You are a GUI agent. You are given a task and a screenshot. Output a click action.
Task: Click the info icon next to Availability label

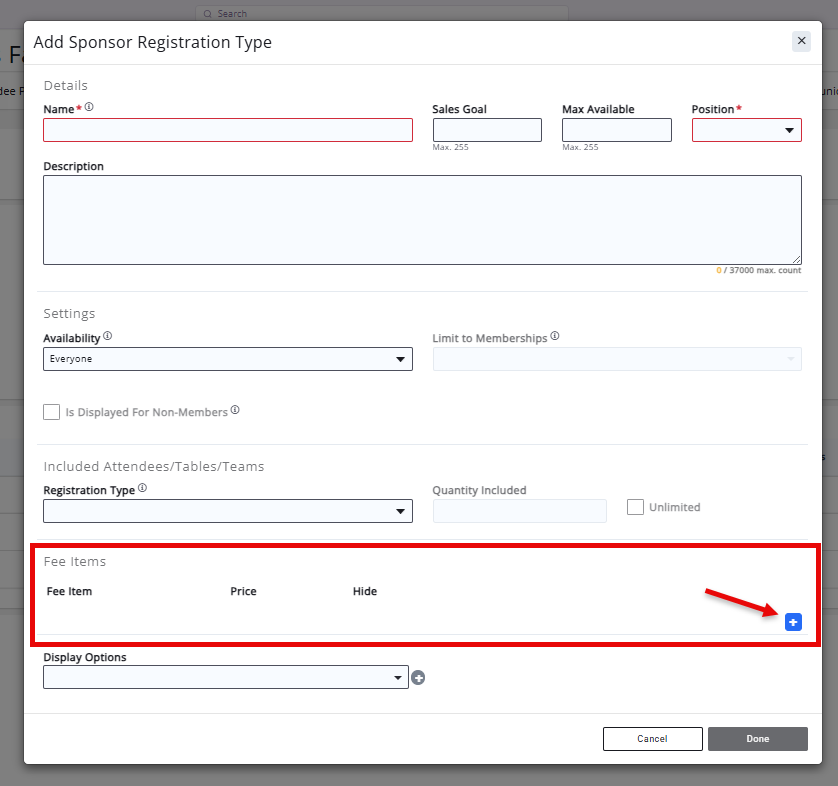[107, 336]
